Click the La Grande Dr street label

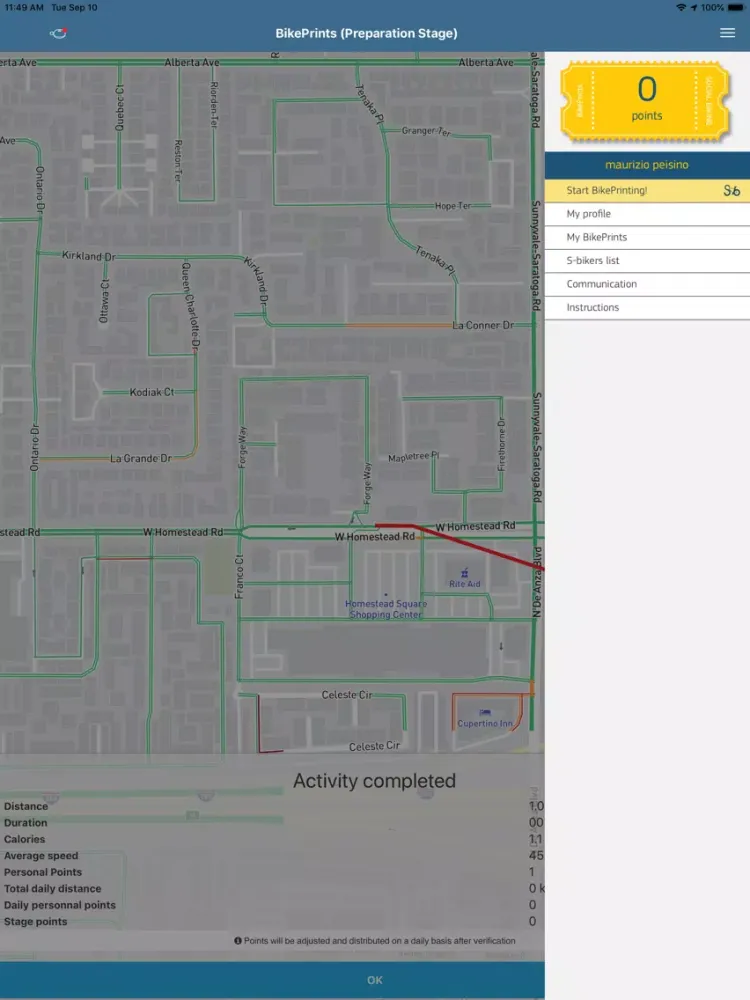click(141, 459)
